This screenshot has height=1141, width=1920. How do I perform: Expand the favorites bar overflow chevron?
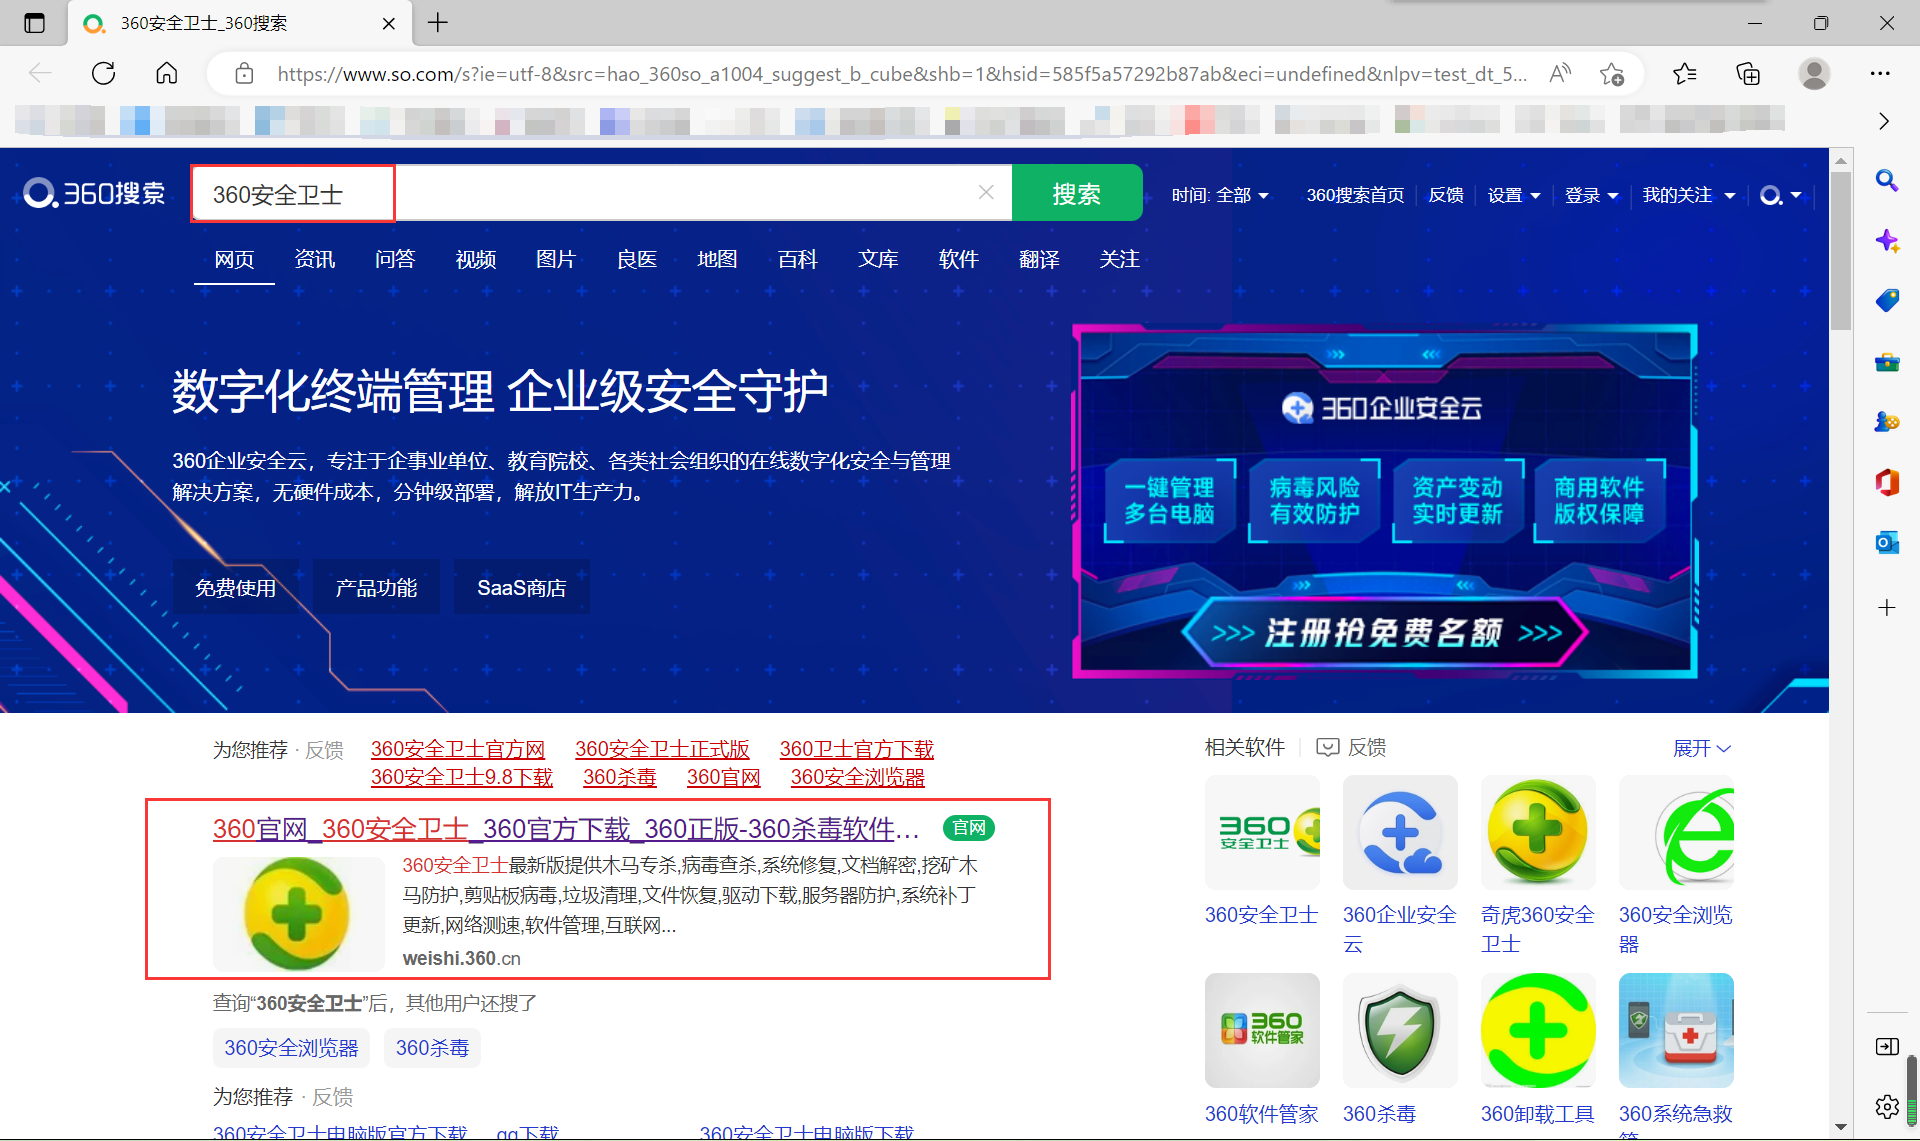pyautogui.click(x=1884, y=121)
